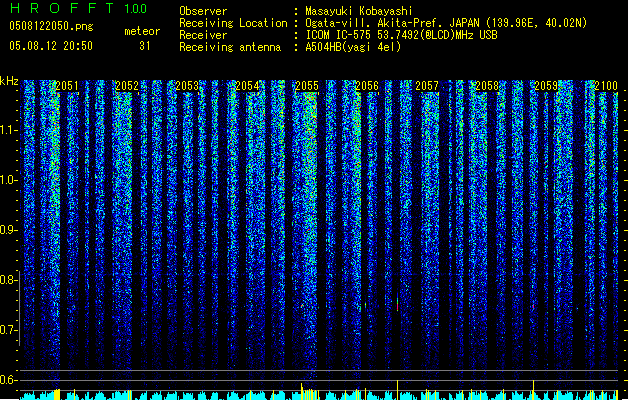
Task: Click time marker 2056
Action: pyautogui.click(x=367, y=86)
